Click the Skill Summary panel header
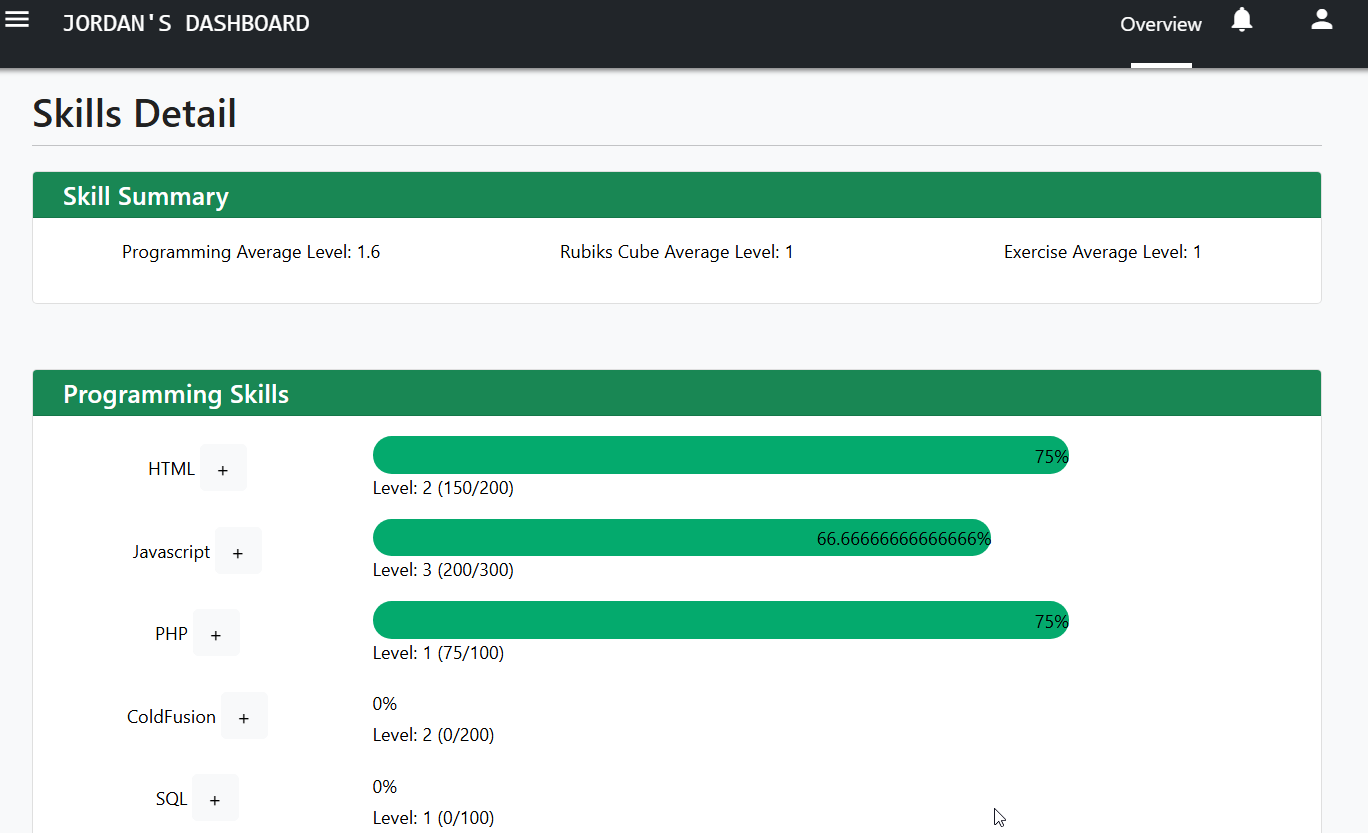The image size is (1368, 833). (x=676, y=196)
